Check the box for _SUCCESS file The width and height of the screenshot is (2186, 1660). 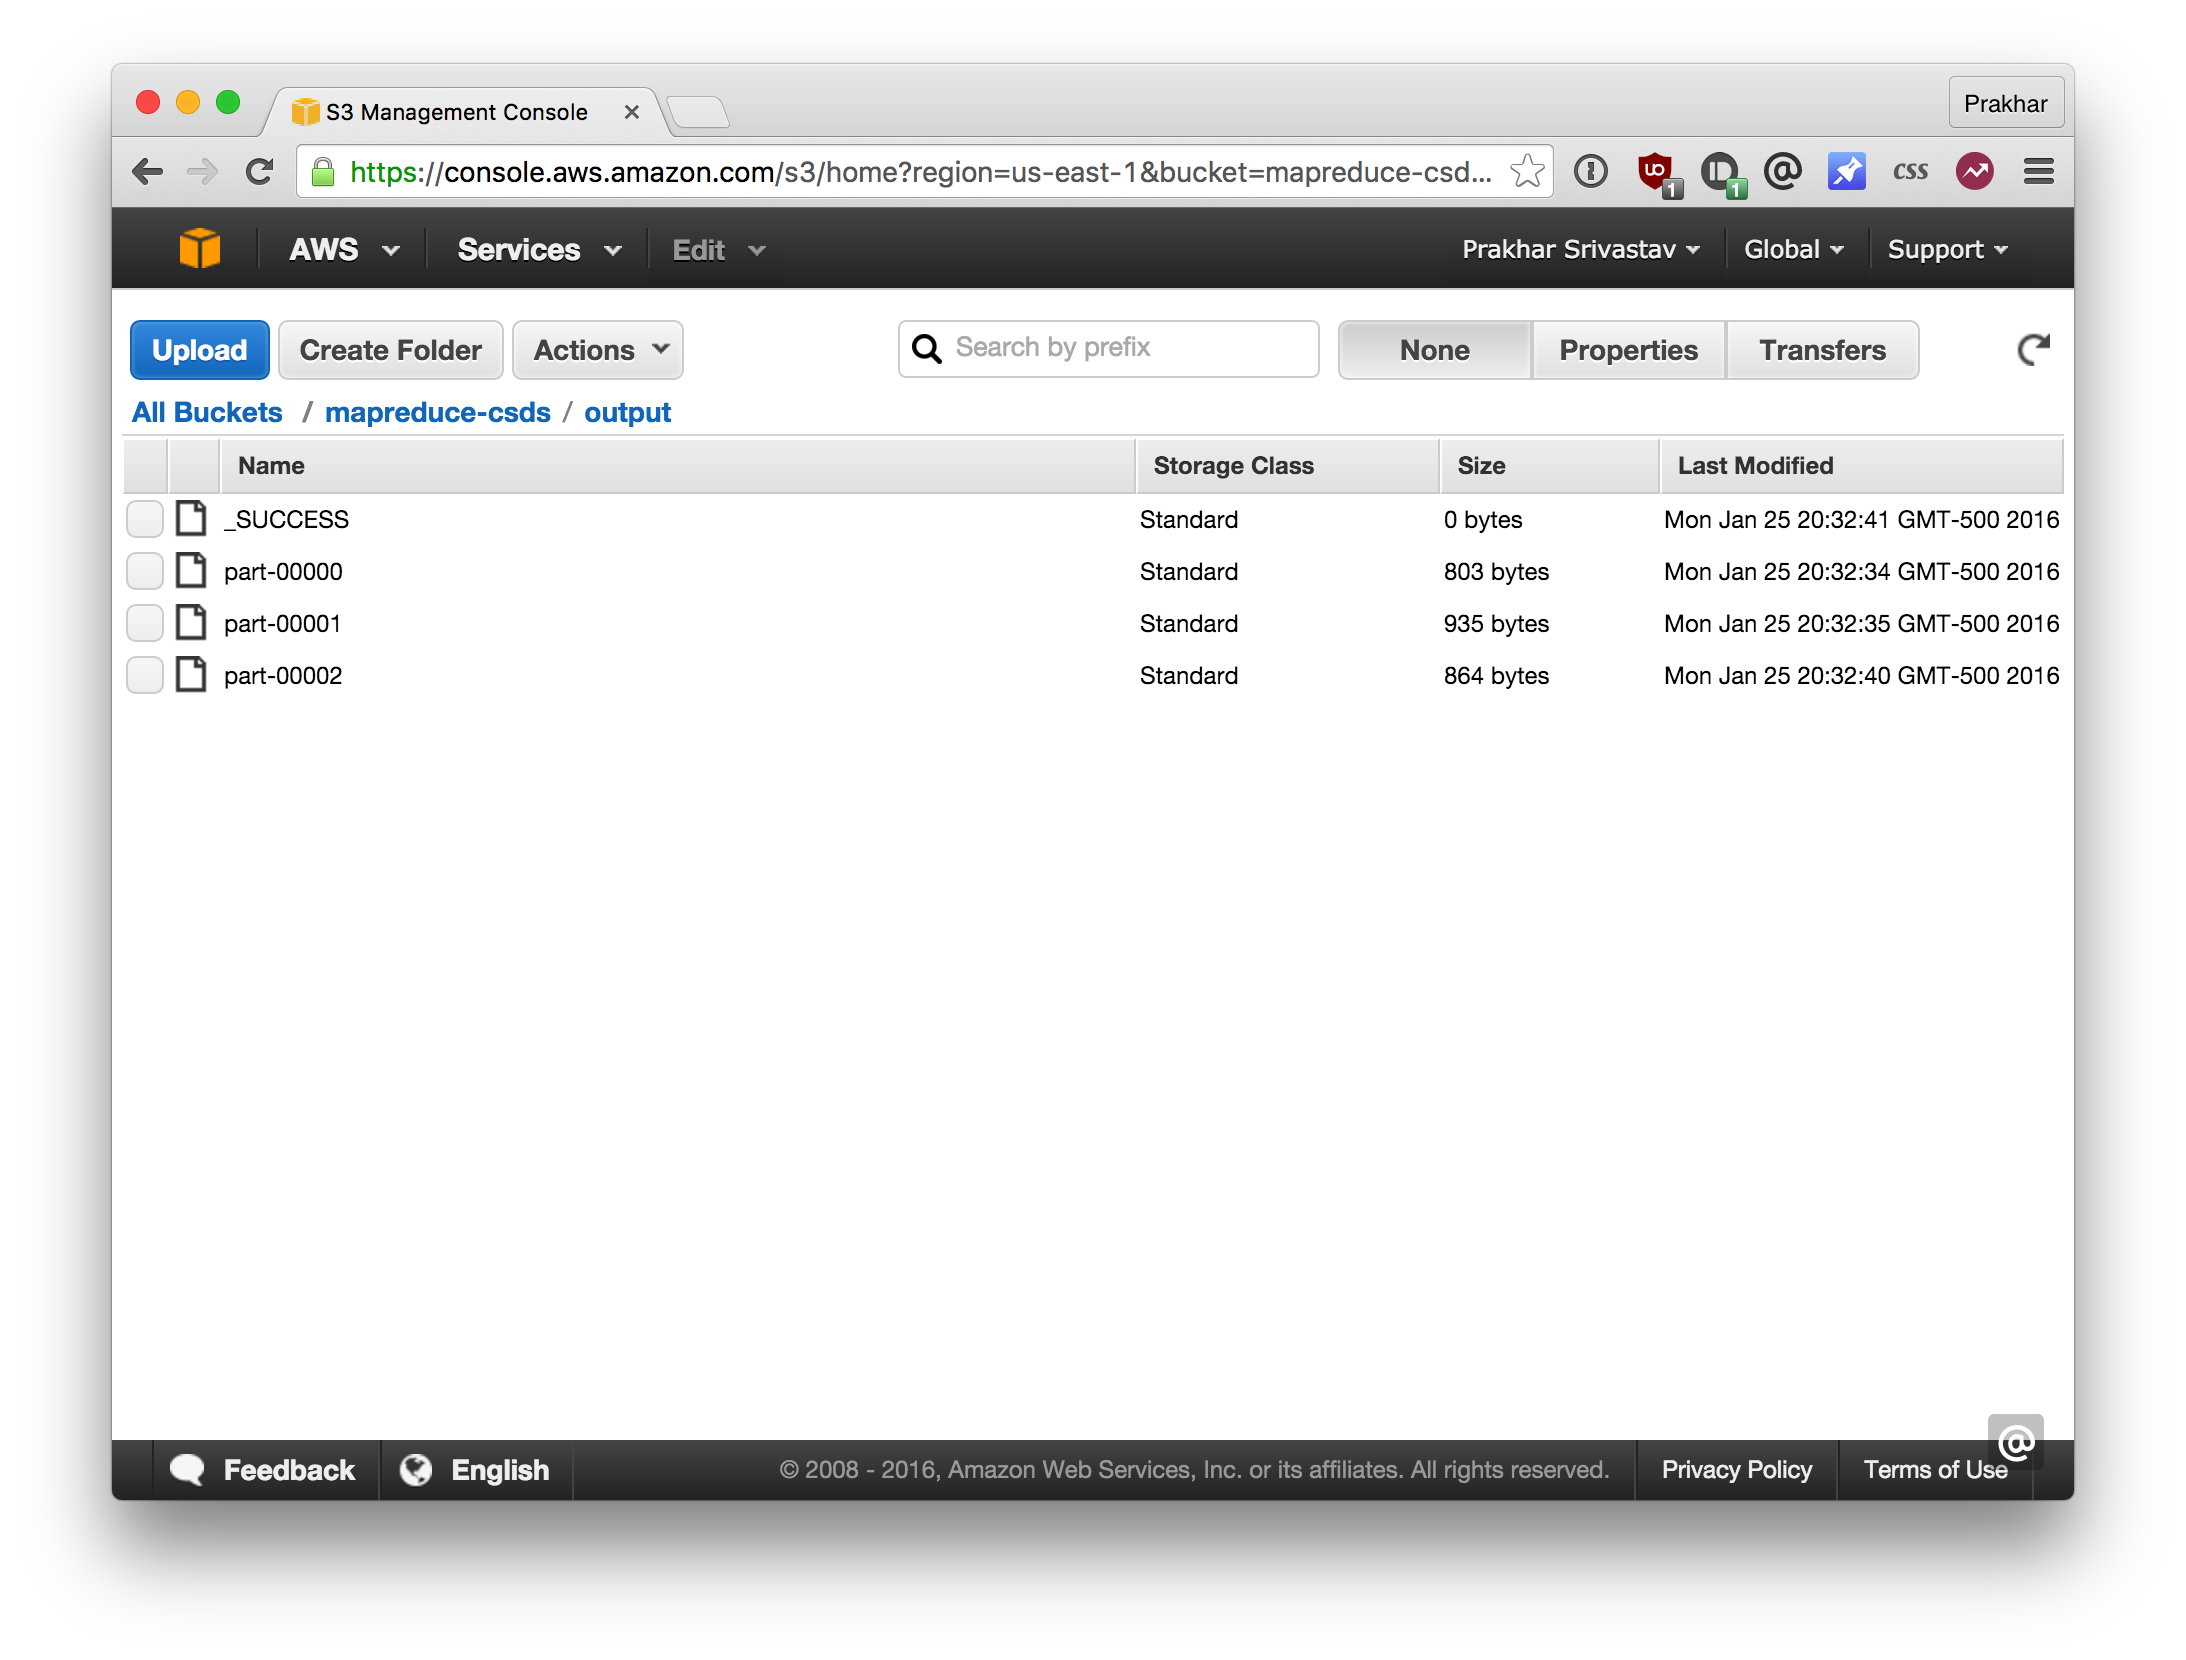pyautogui.click(x=145, y=519)
